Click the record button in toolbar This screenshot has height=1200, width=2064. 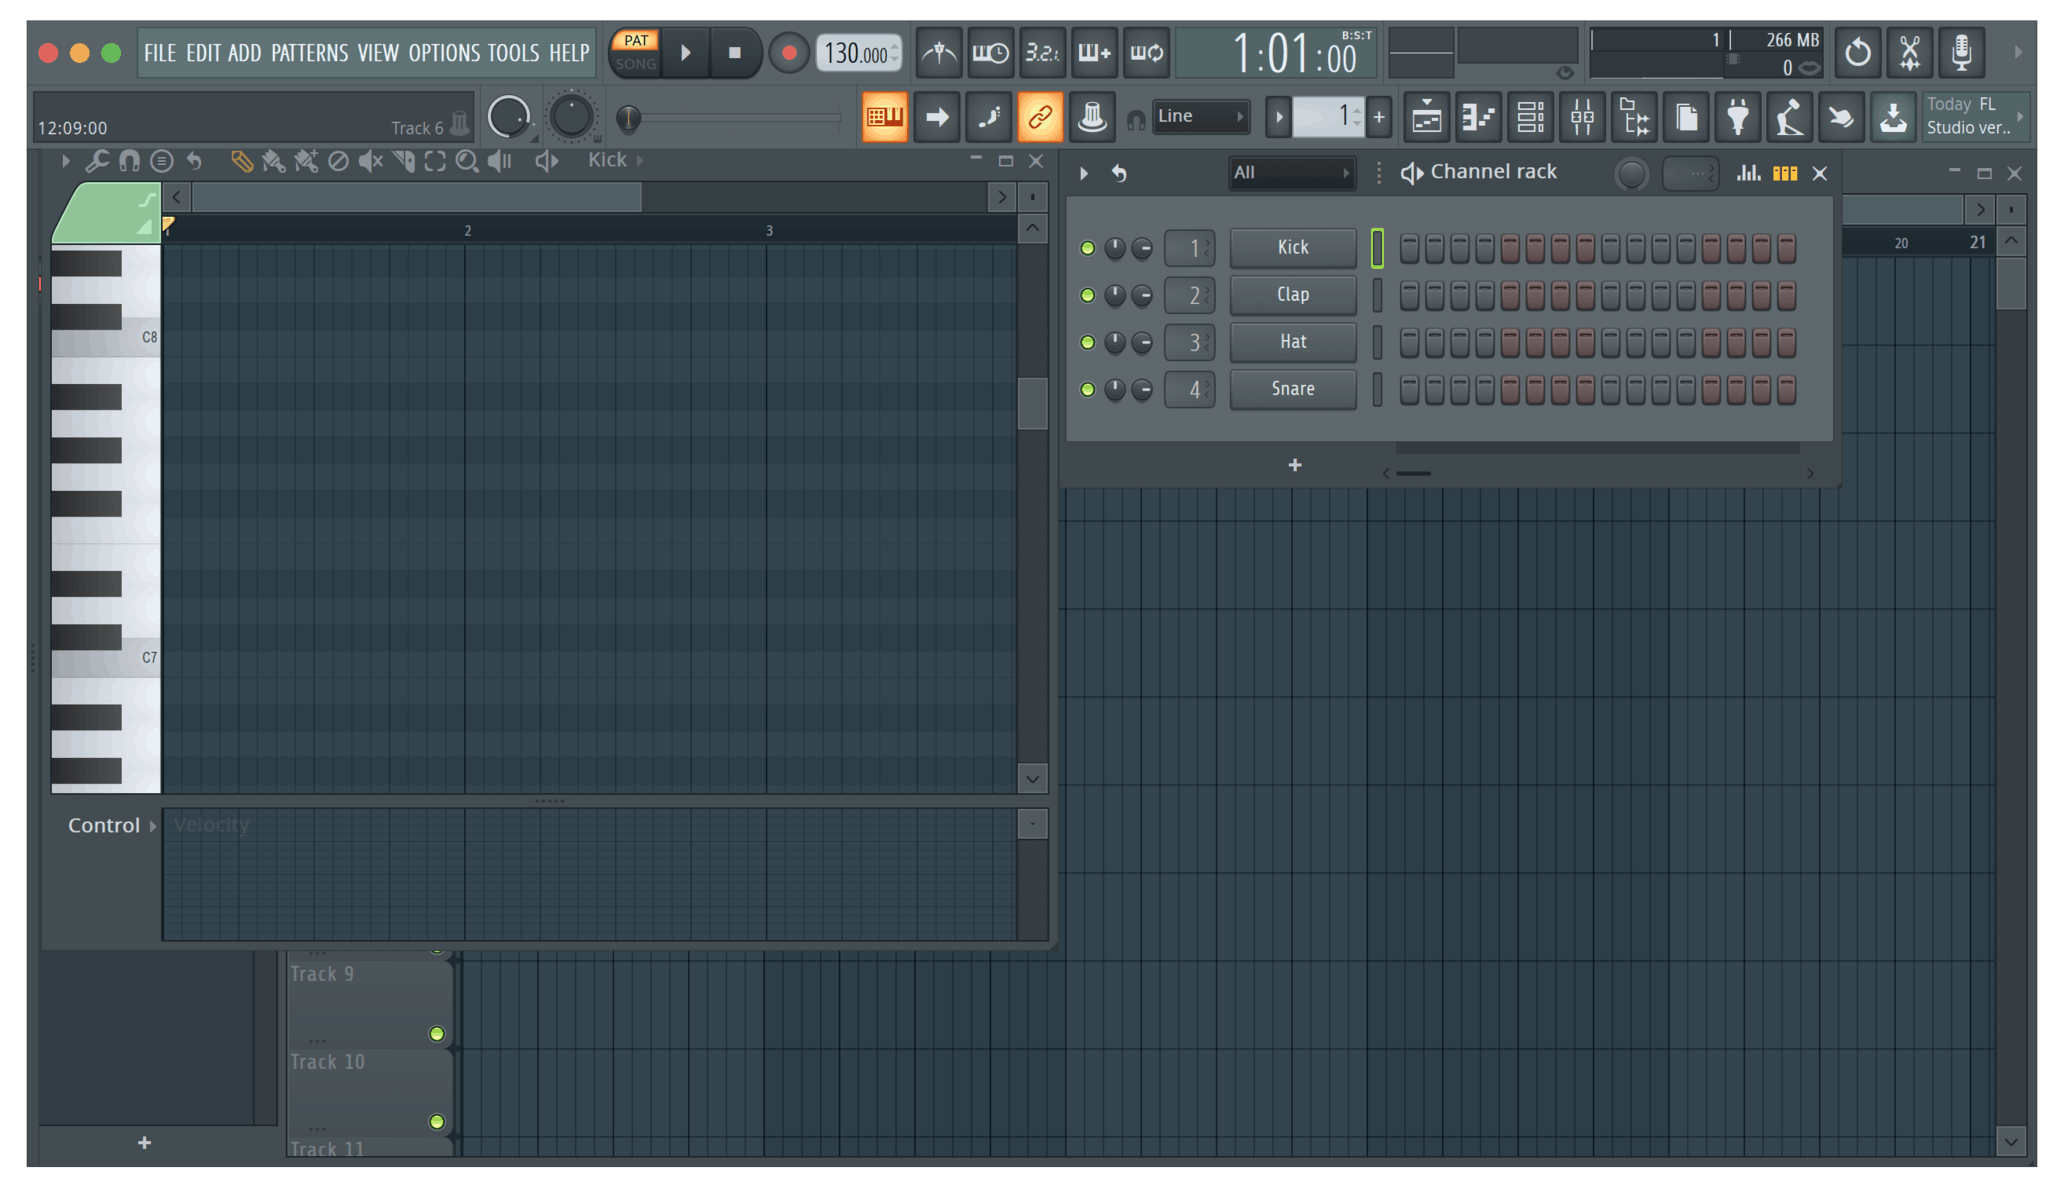click(784, 51)
